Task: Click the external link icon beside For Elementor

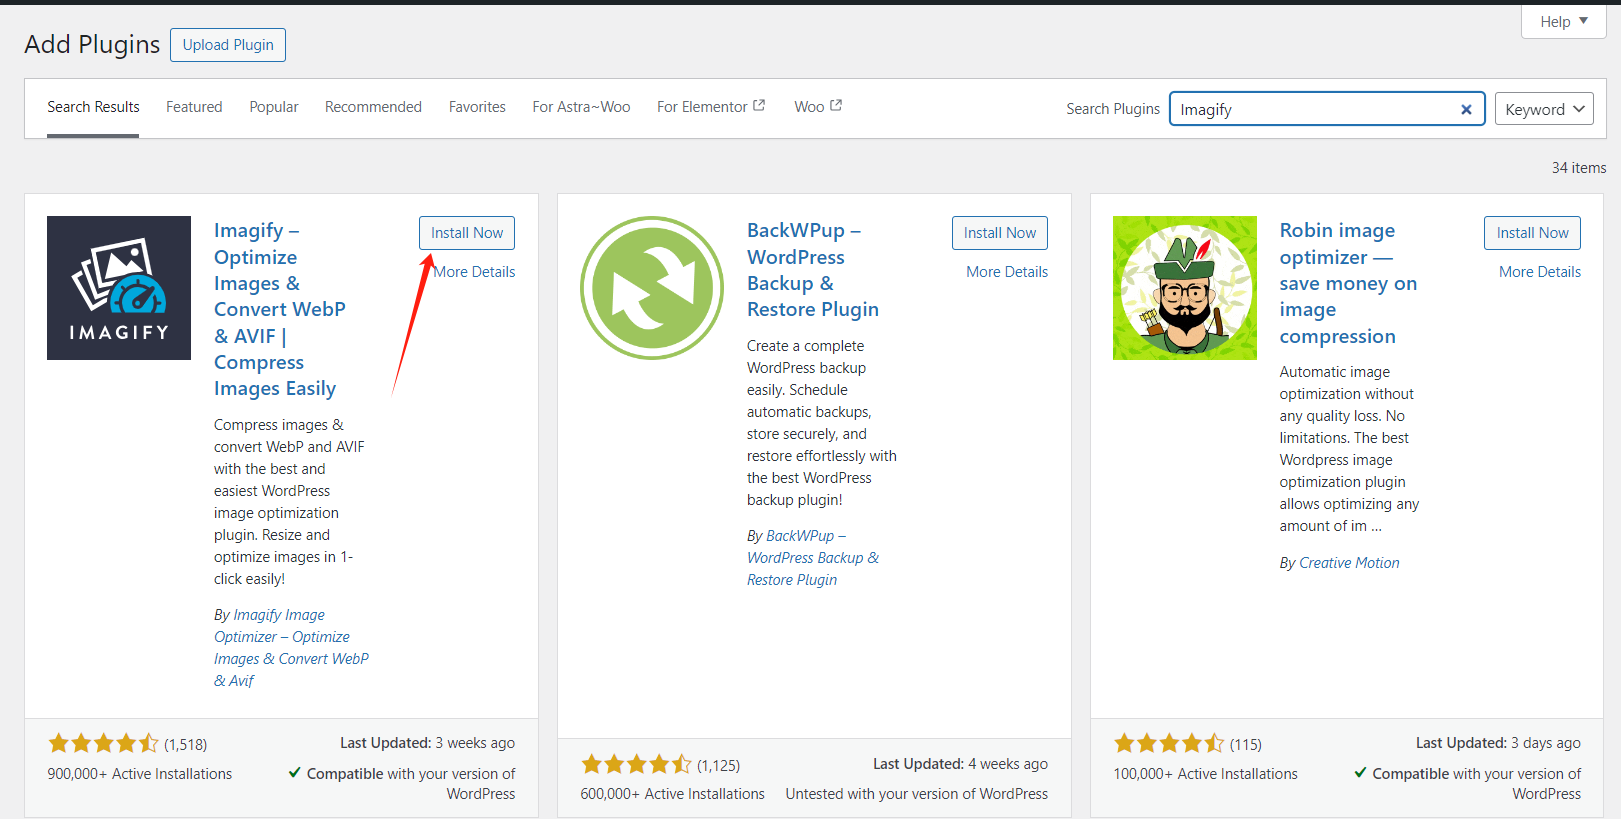Action: coord(759,105)
